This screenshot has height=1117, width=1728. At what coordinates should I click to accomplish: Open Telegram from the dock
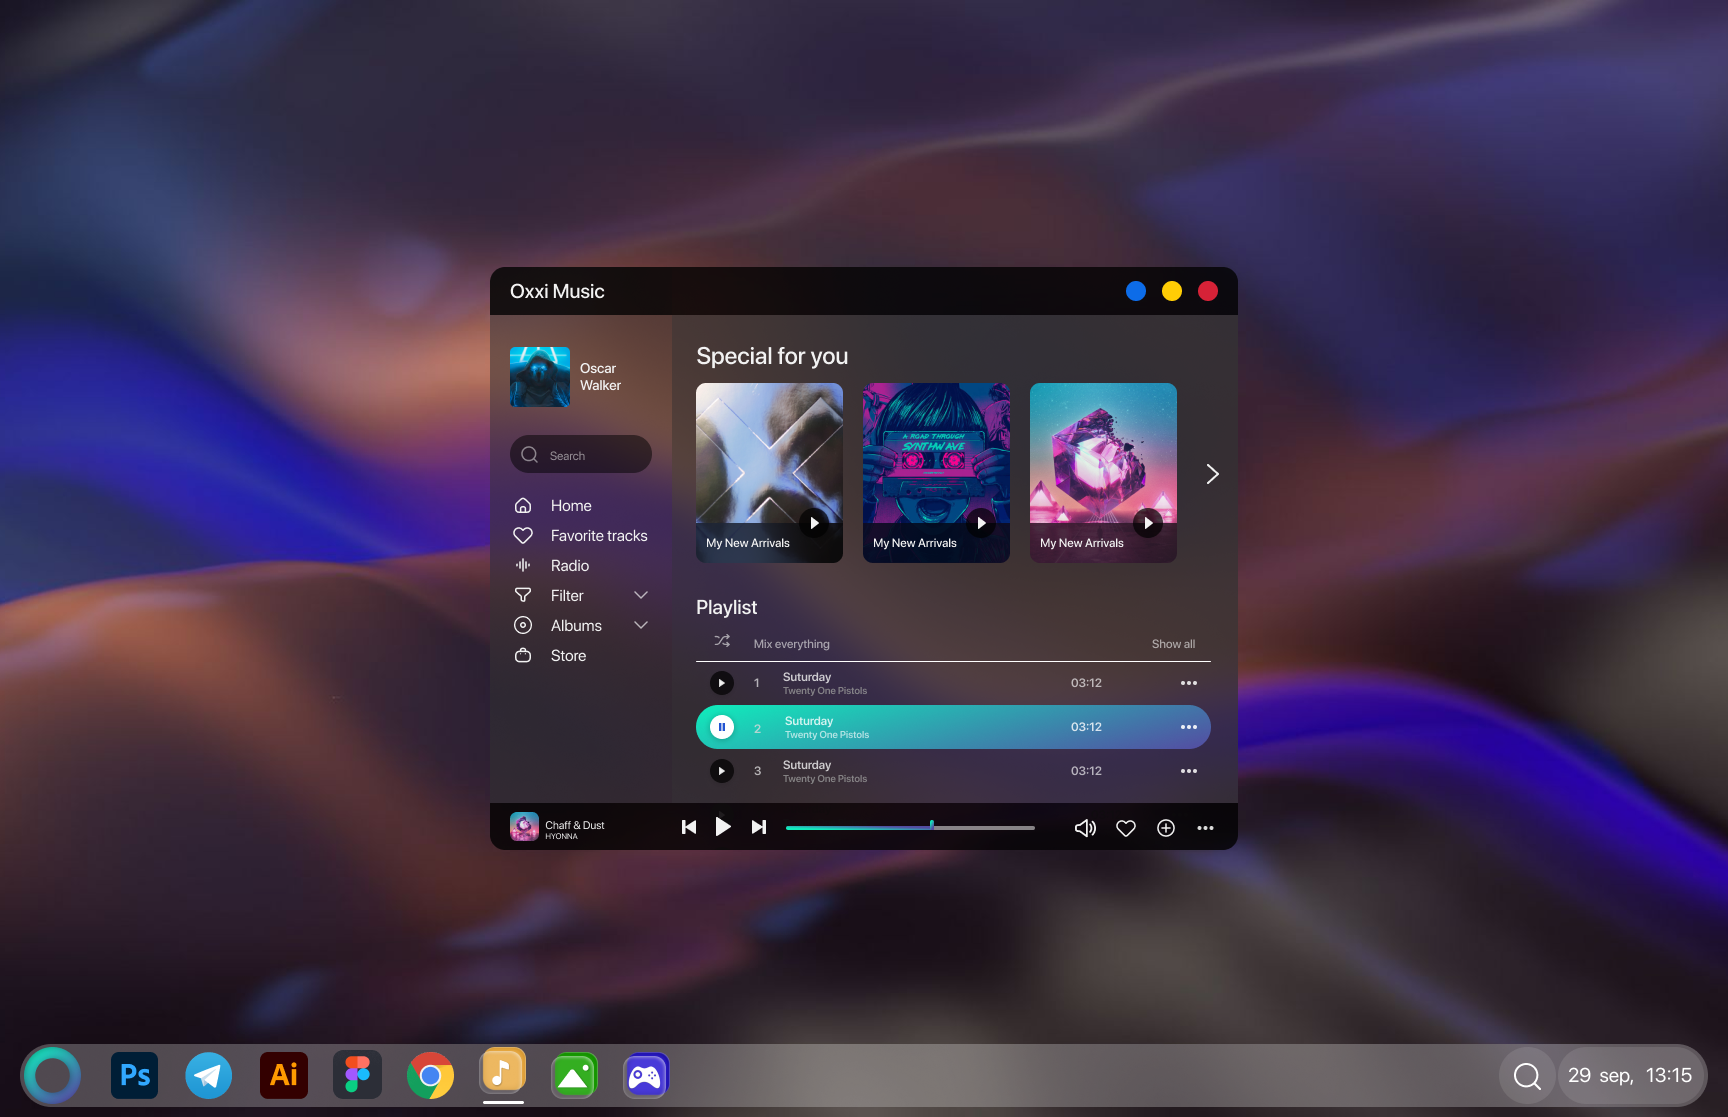209,1075
